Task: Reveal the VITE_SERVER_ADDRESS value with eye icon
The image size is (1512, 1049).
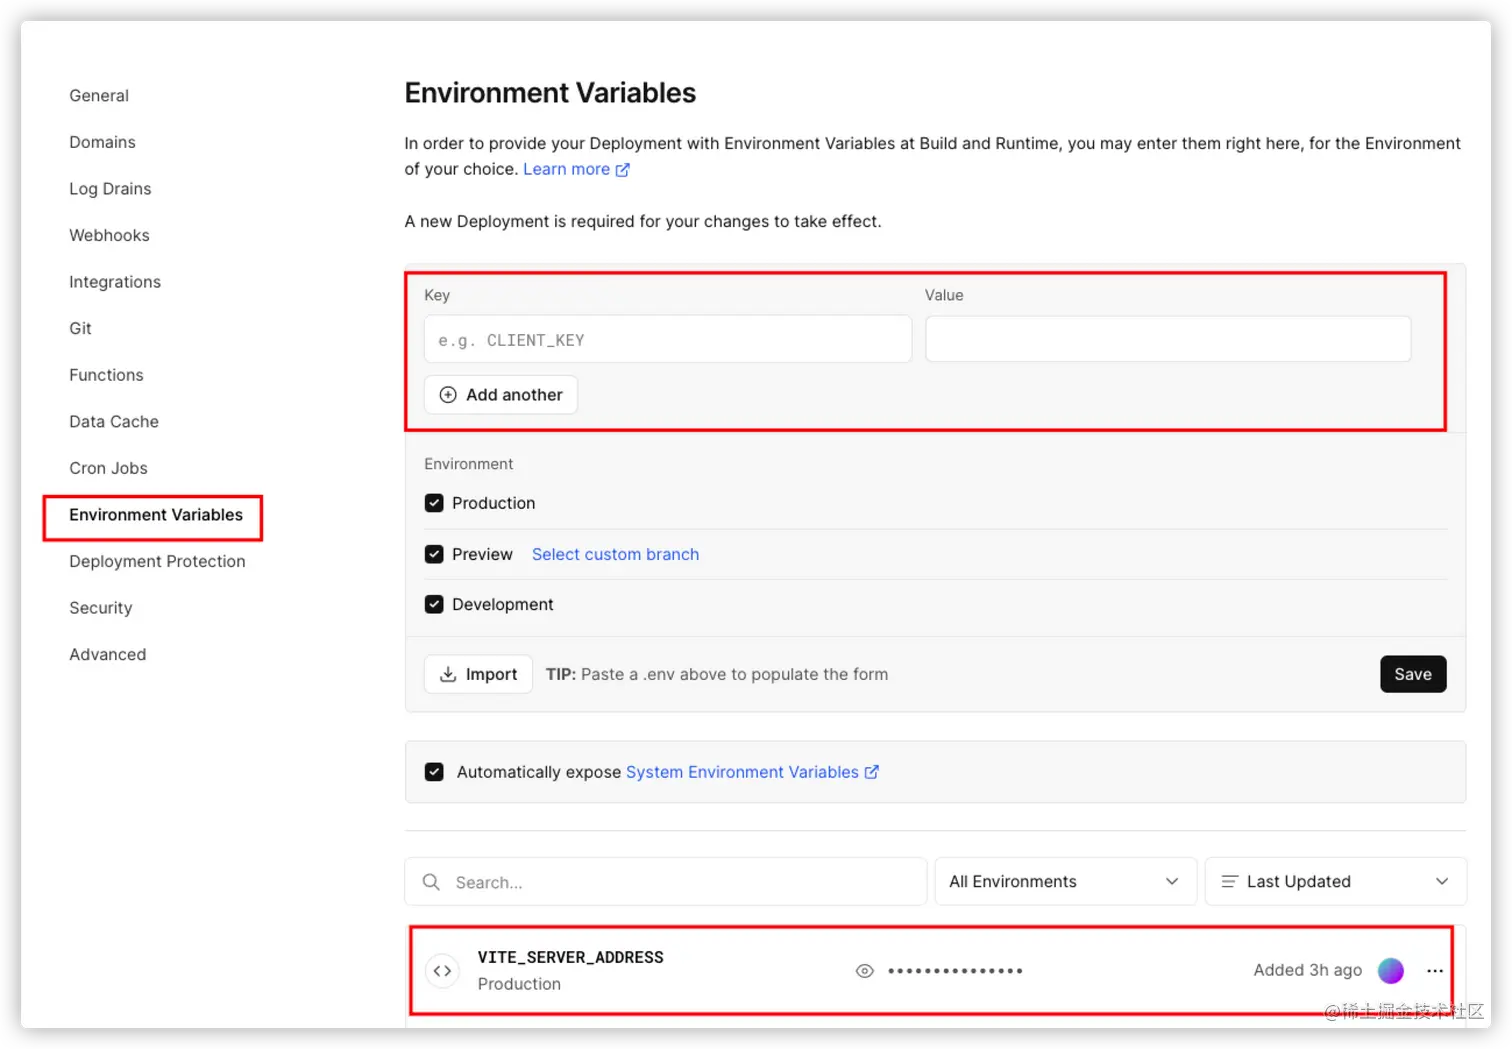Action: tap(865, 971)
